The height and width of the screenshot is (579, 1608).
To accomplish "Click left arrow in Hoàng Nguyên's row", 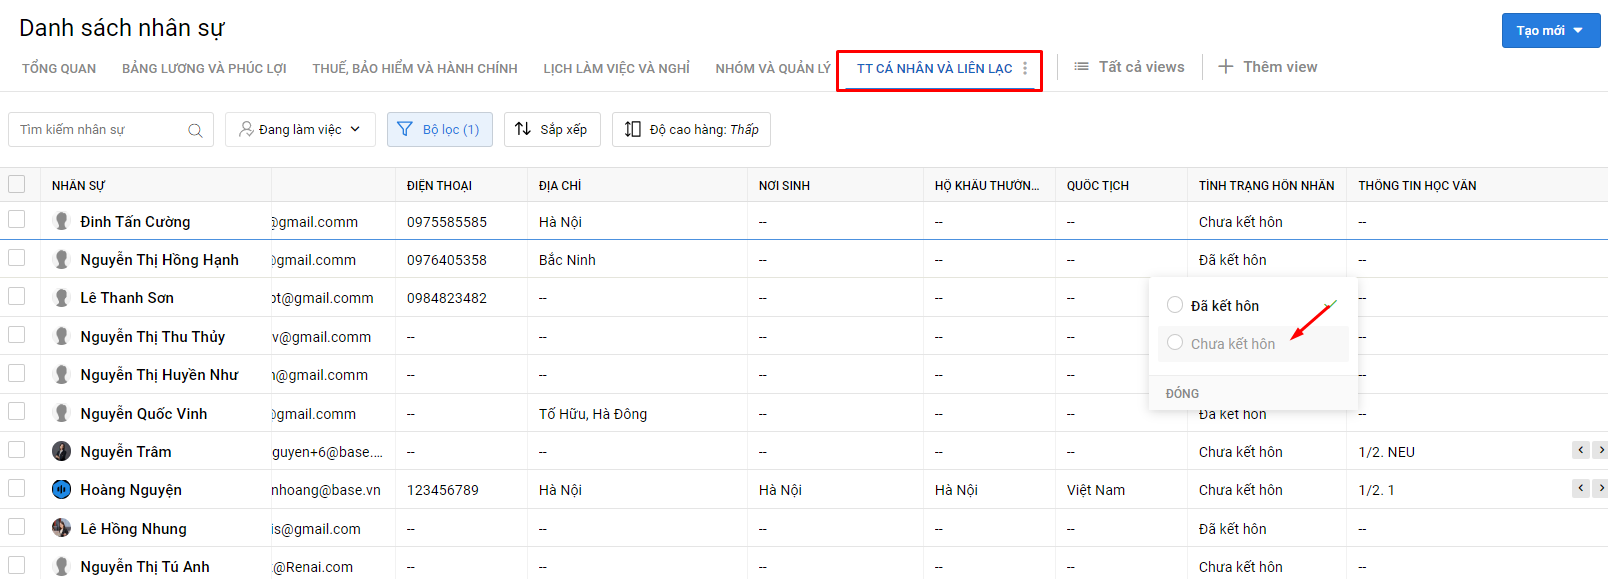I will 1581,488.
